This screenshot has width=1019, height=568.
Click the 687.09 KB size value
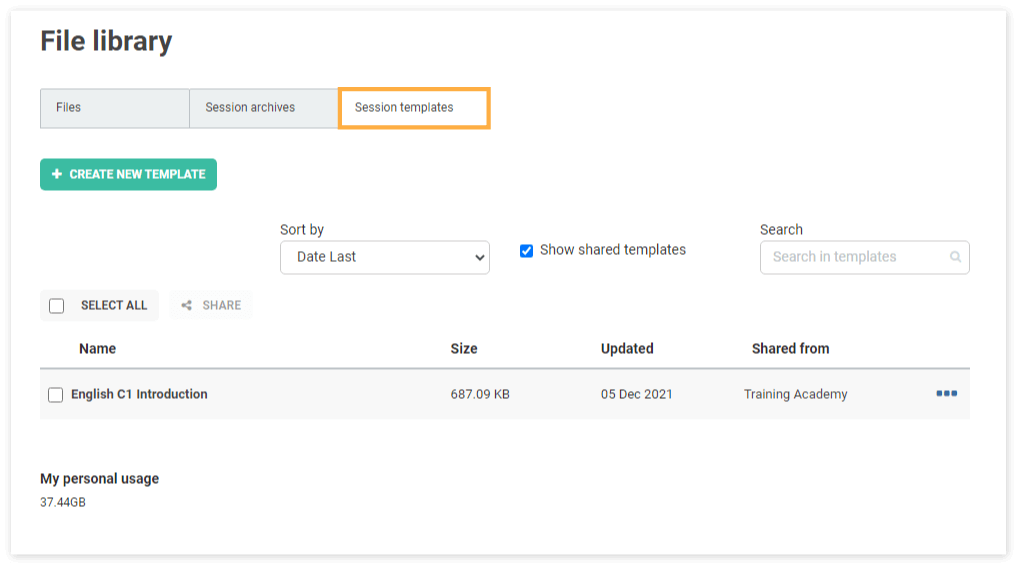point(480,394)
